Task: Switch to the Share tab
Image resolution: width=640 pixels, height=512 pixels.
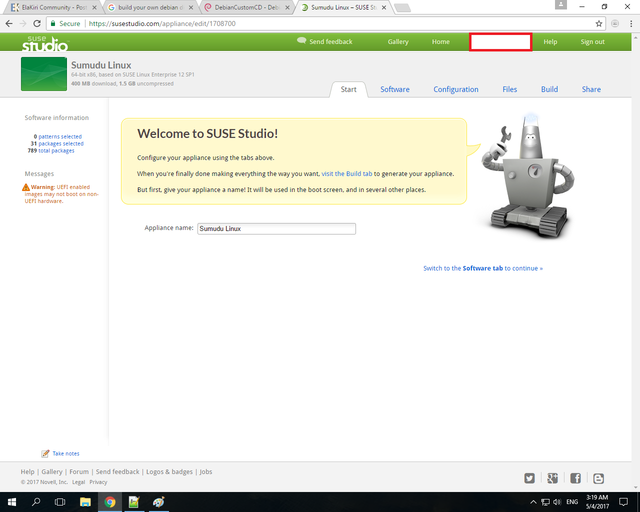Action: [591, 89]
